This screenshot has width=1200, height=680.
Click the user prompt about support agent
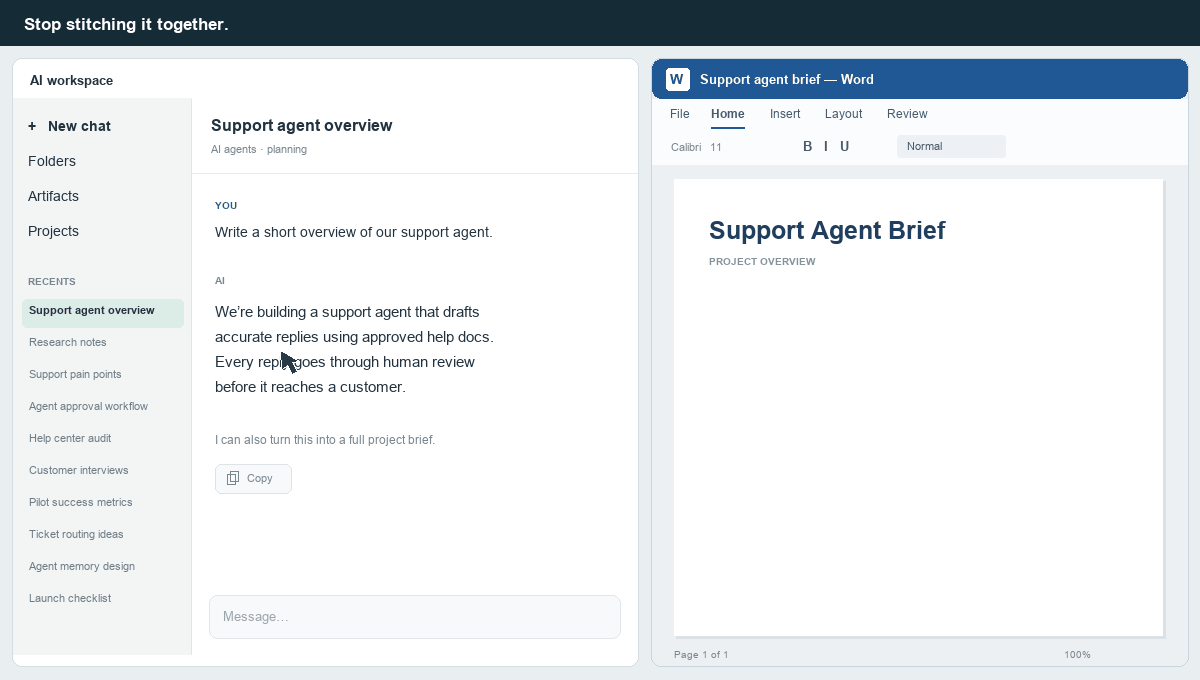354,232
